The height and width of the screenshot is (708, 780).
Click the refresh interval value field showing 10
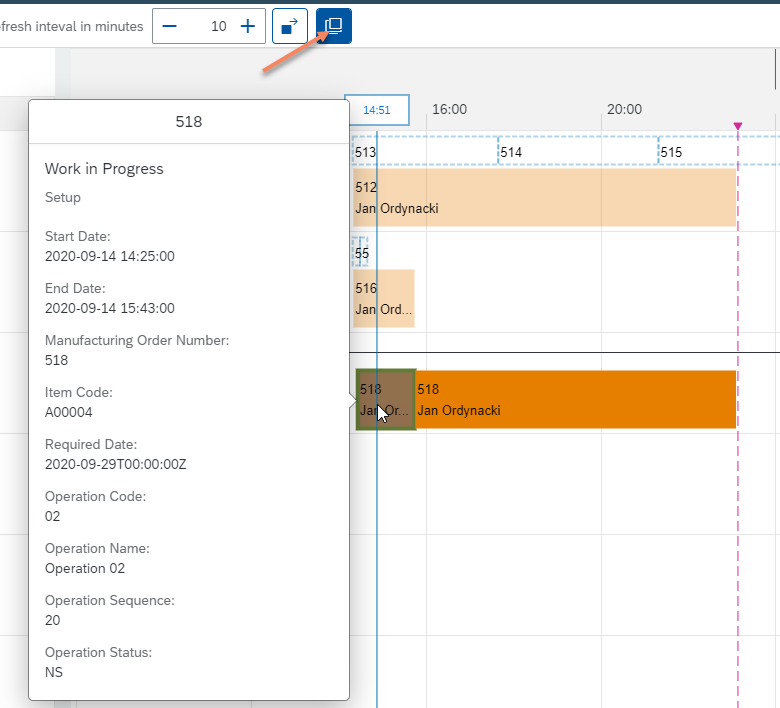pyautogui.click(x=209, y=26)
